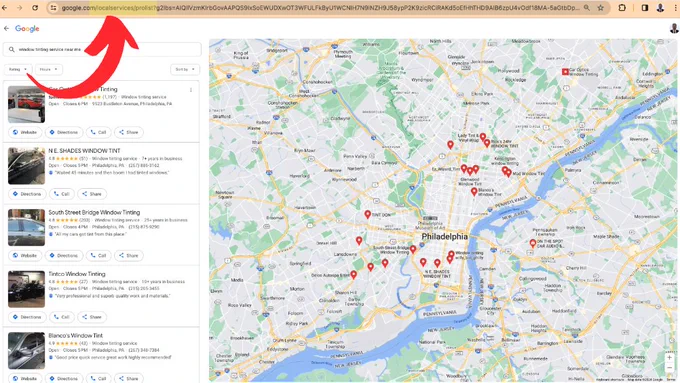Share South Street Bridge Window Tinting

pyautogui.click(x=129, y=255)
